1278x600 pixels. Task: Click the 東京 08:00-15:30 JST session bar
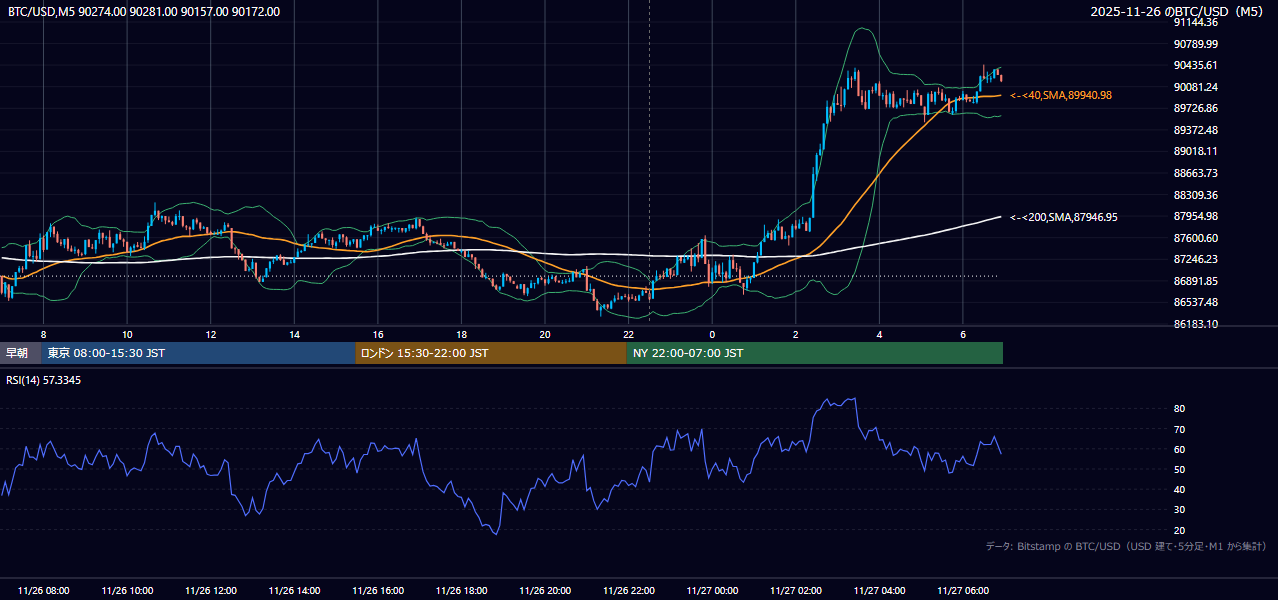(198, 353)
